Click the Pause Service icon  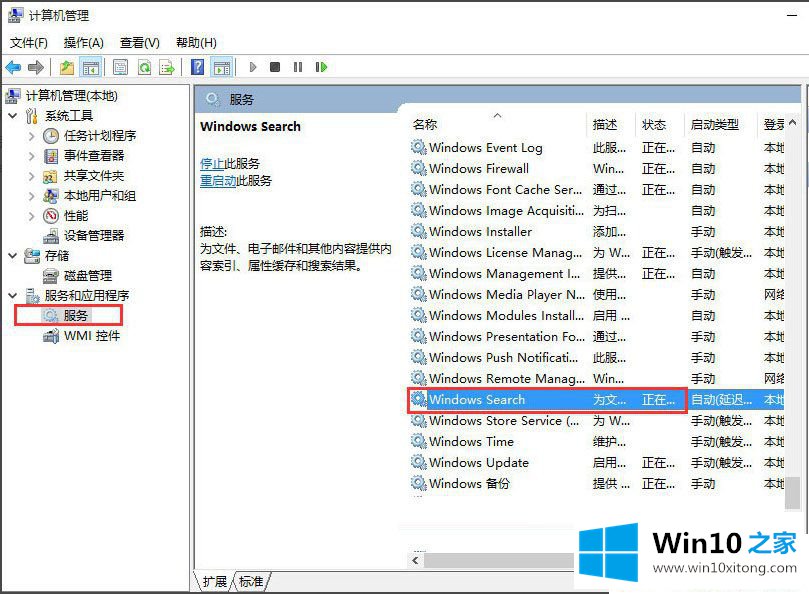coord(298,67)
